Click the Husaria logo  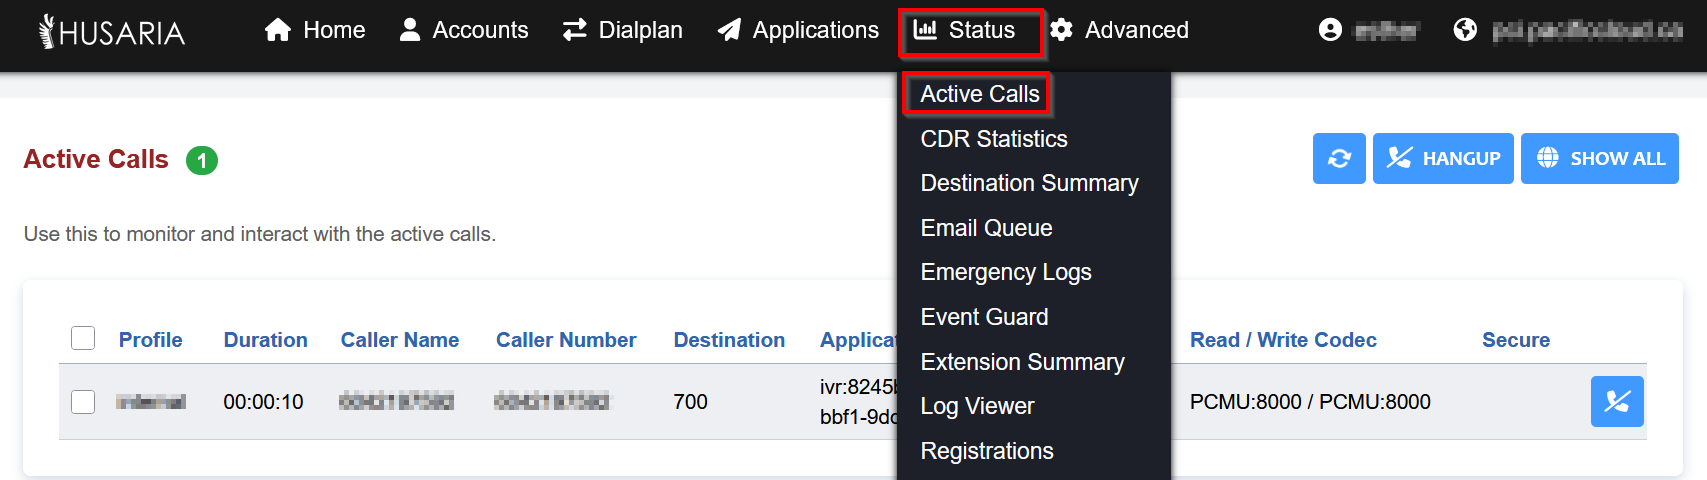112,31
